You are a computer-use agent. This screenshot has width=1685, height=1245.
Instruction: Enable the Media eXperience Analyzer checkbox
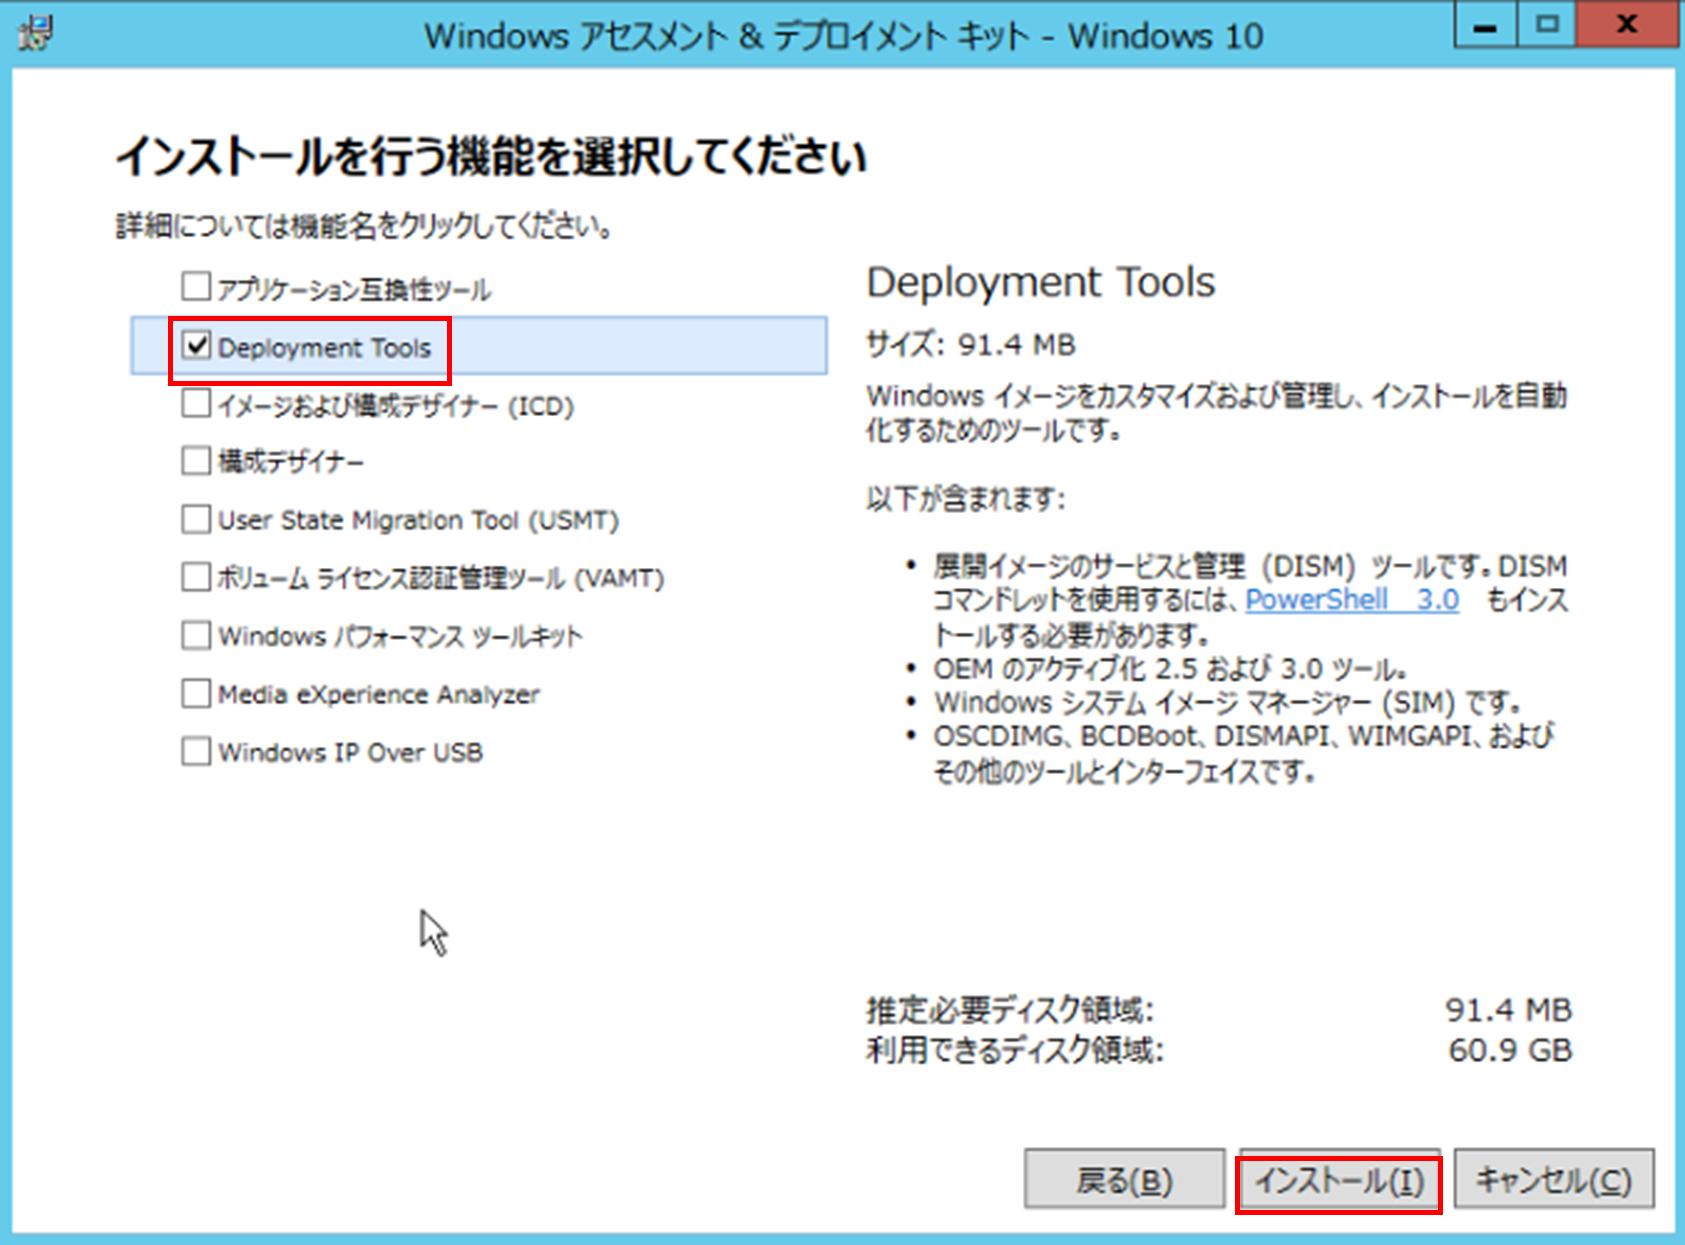click(196, 693)
